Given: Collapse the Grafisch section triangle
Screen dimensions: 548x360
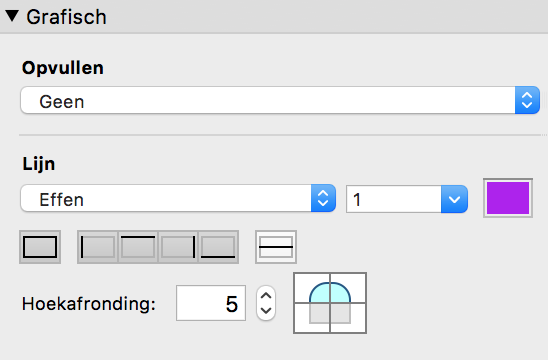Looking at the screenshot, I should pyautogui.click(x=12, y=16).
